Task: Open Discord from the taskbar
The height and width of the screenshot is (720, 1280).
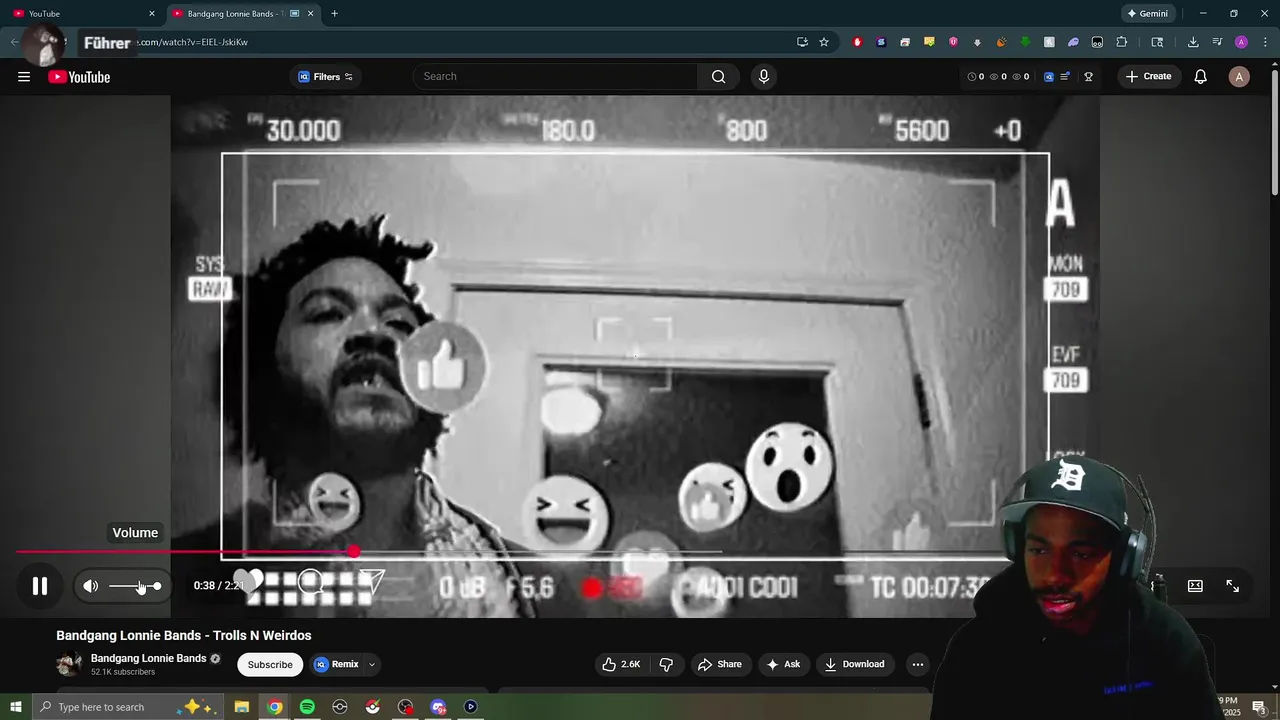Action: 438,707
